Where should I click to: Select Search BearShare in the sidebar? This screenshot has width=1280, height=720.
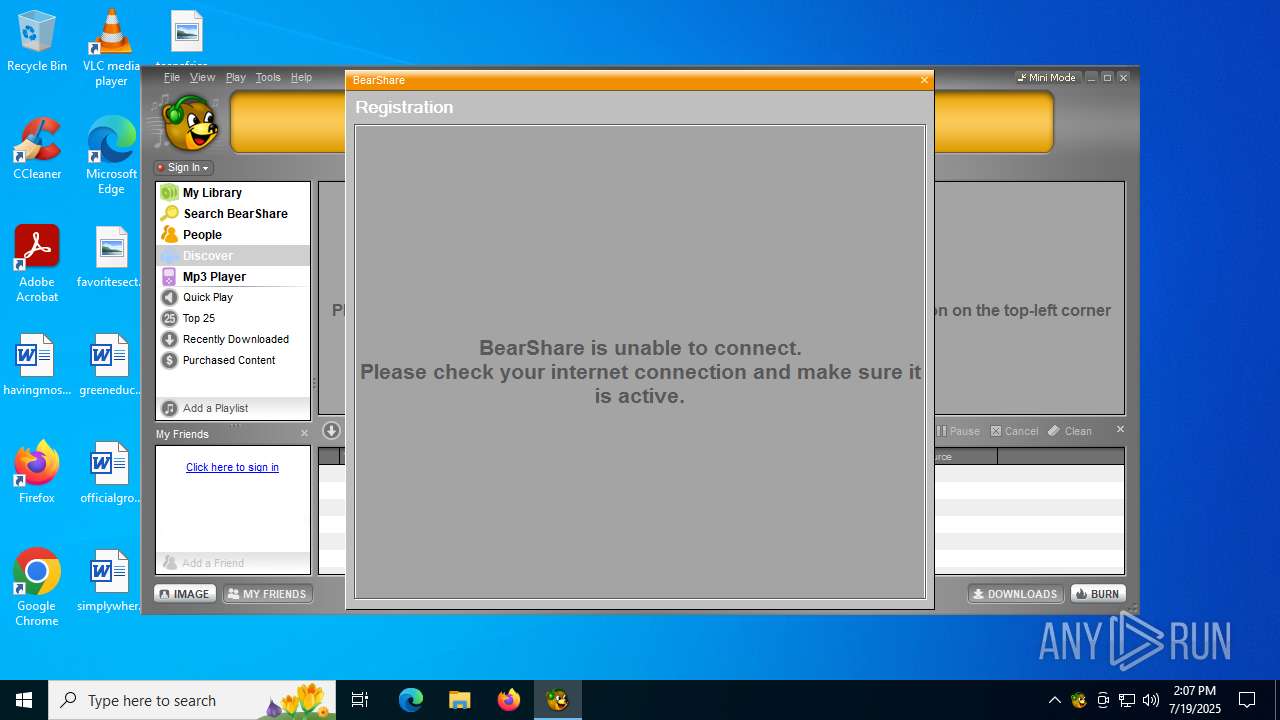click(235, 213)
